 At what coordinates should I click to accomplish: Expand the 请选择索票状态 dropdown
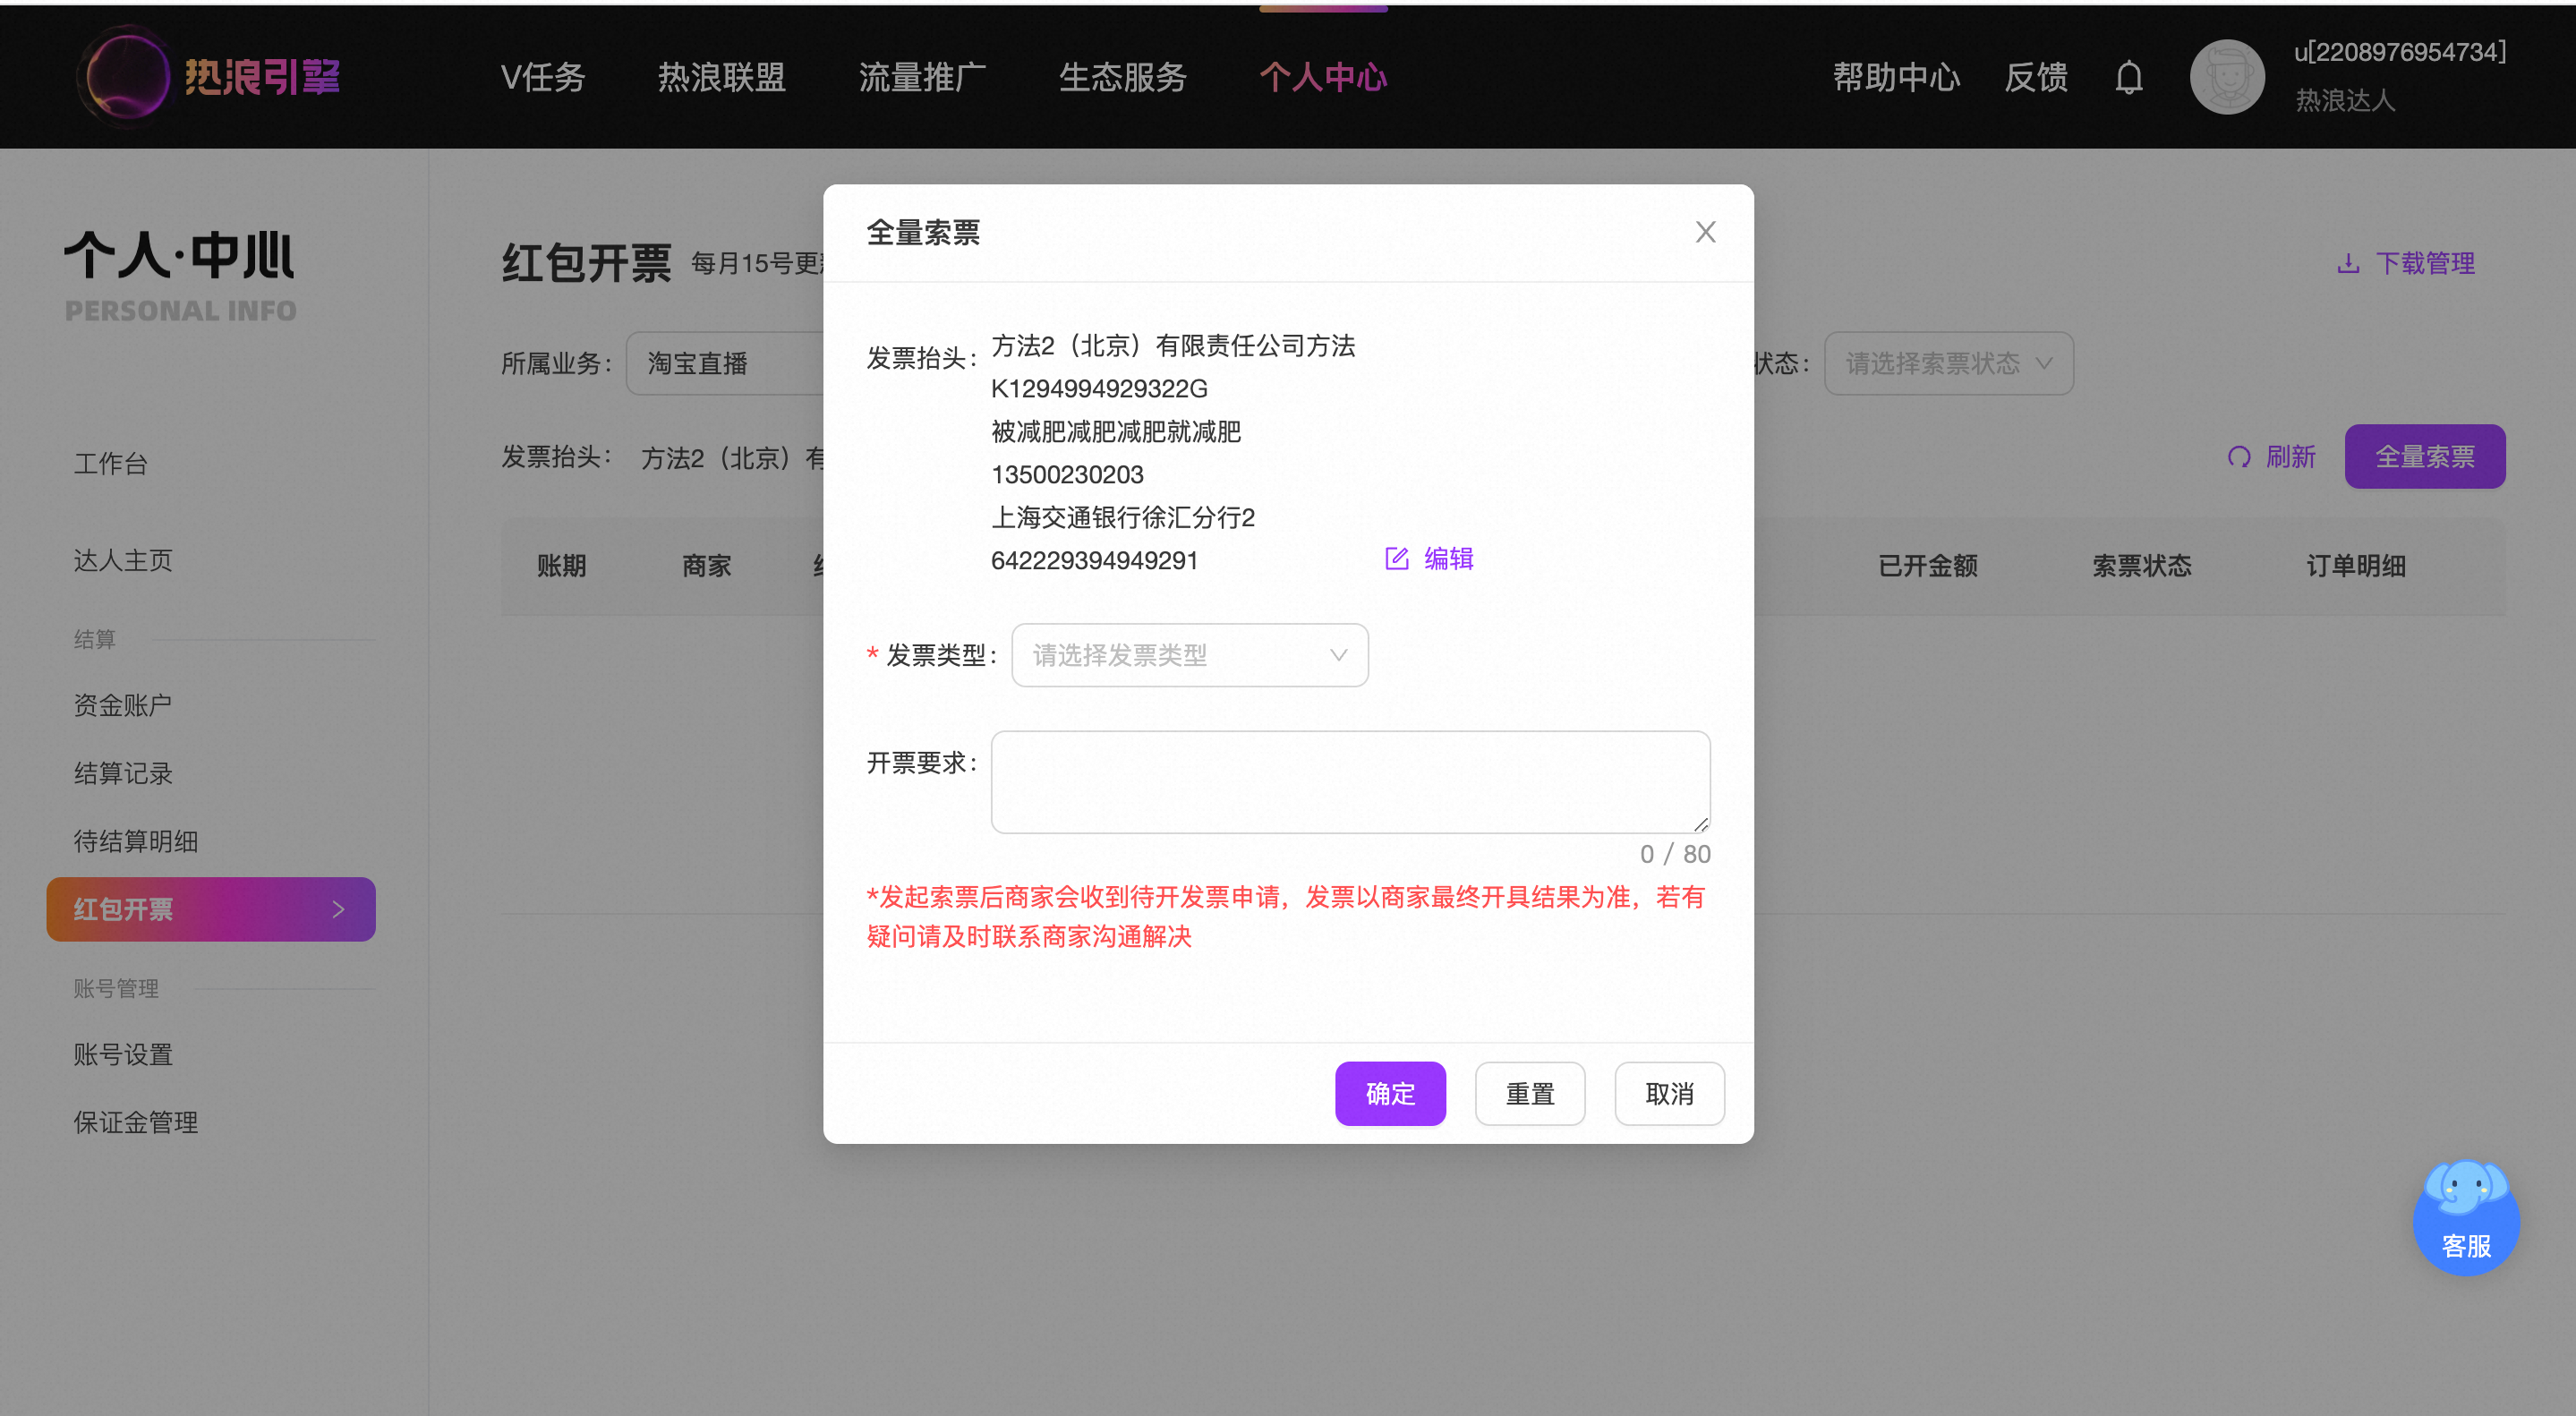pos(1948,363)
